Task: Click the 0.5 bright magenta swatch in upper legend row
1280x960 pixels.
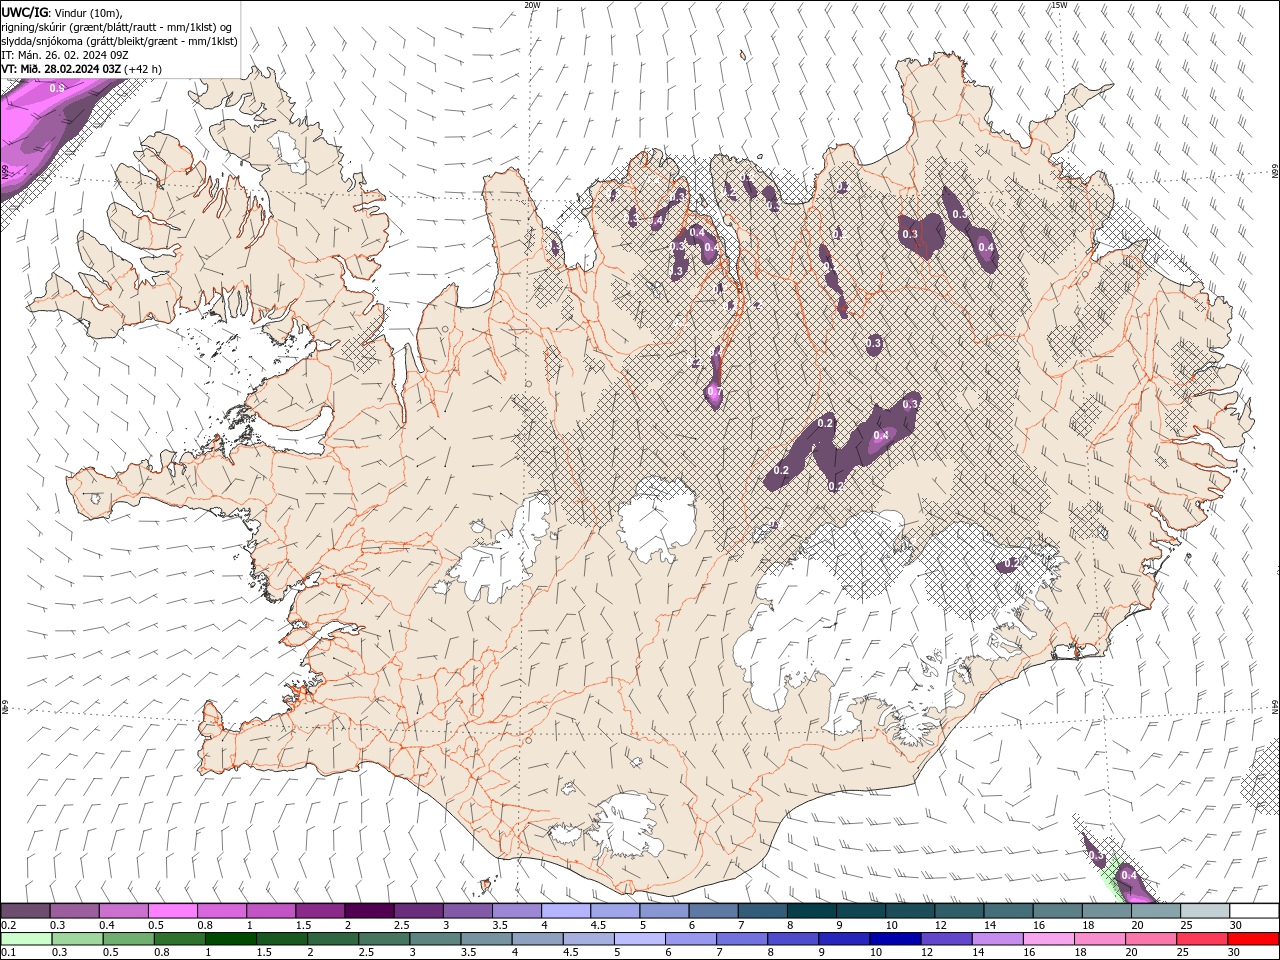Action: (172, 911)
